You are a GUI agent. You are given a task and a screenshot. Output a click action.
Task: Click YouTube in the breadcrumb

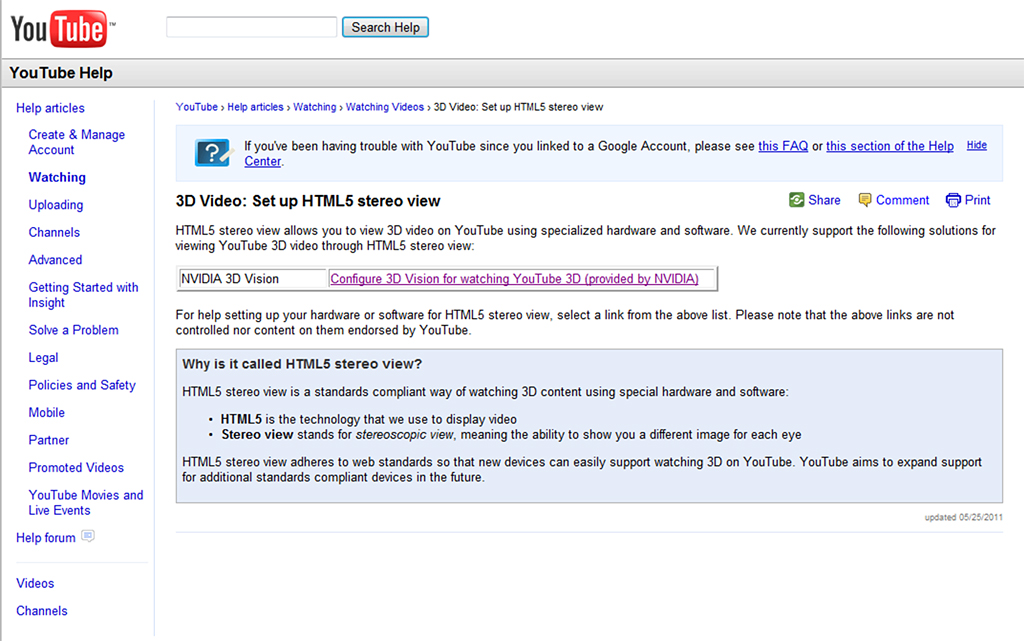click(x=197, y=107)
